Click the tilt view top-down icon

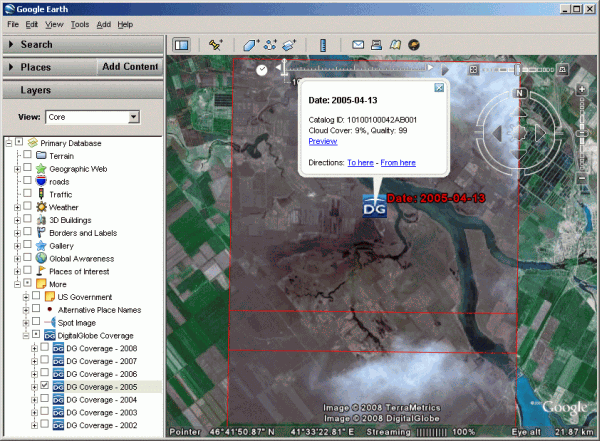click(473, 70)
